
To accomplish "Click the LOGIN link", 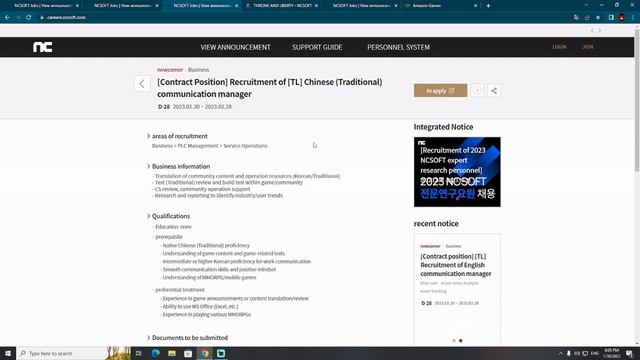I will pyautogui.click(x=559, y=47).
